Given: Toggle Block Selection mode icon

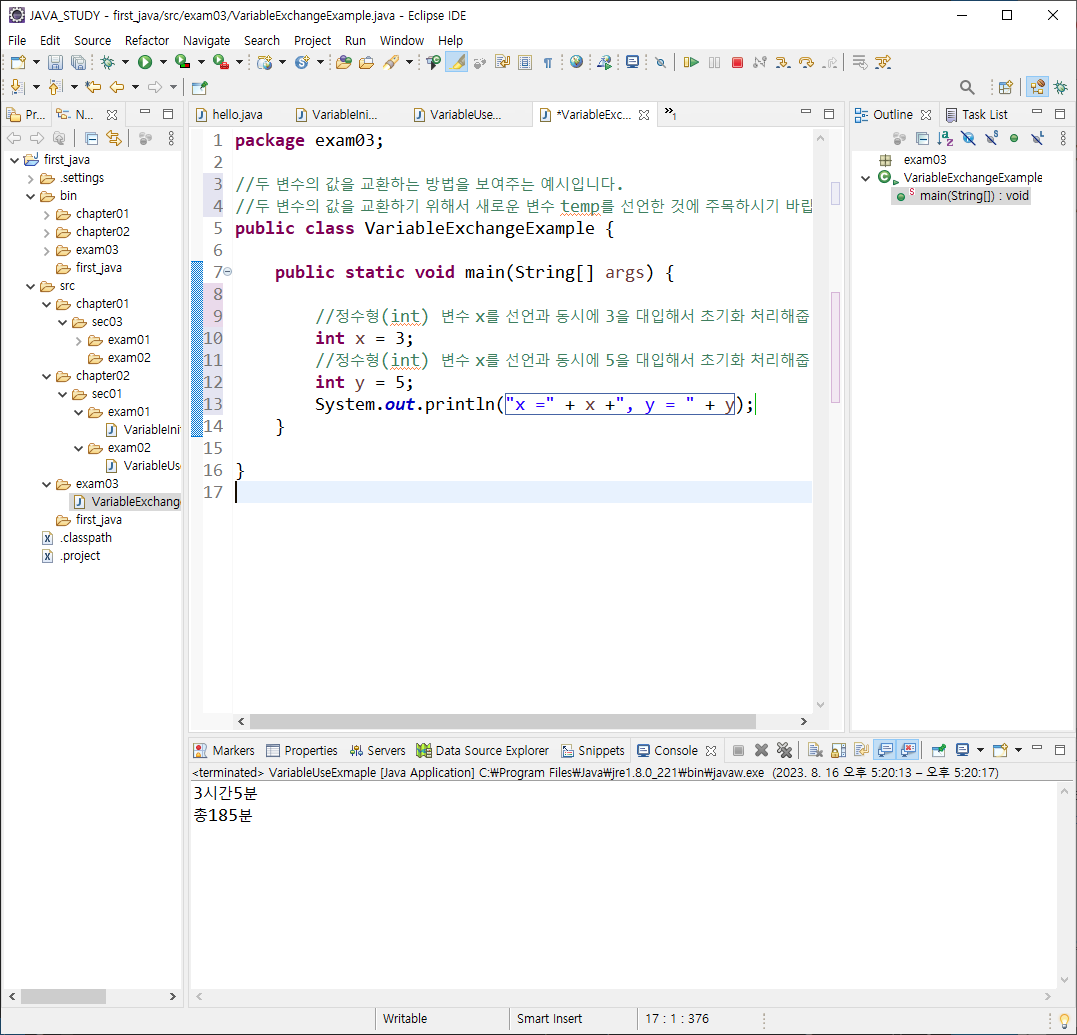Looking at the screenshot, I should click(525, 62).
